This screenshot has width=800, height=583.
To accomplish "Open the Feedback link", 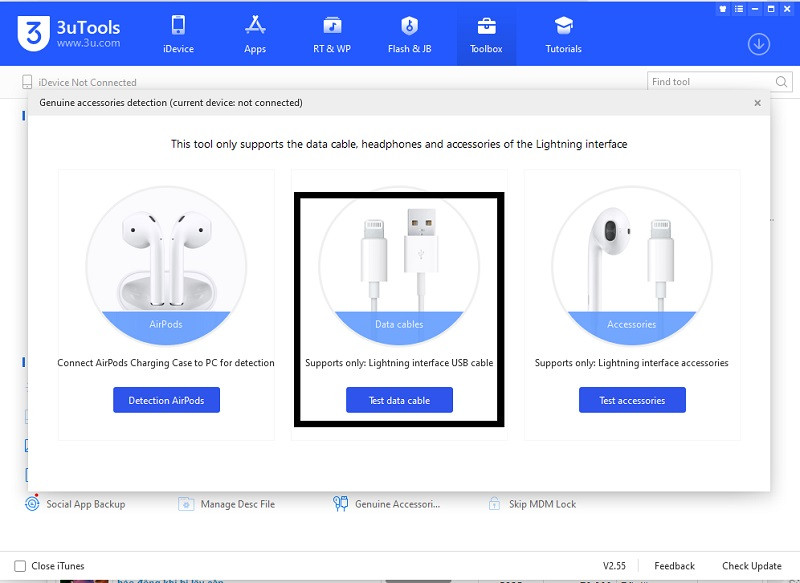I will [674, 566].
